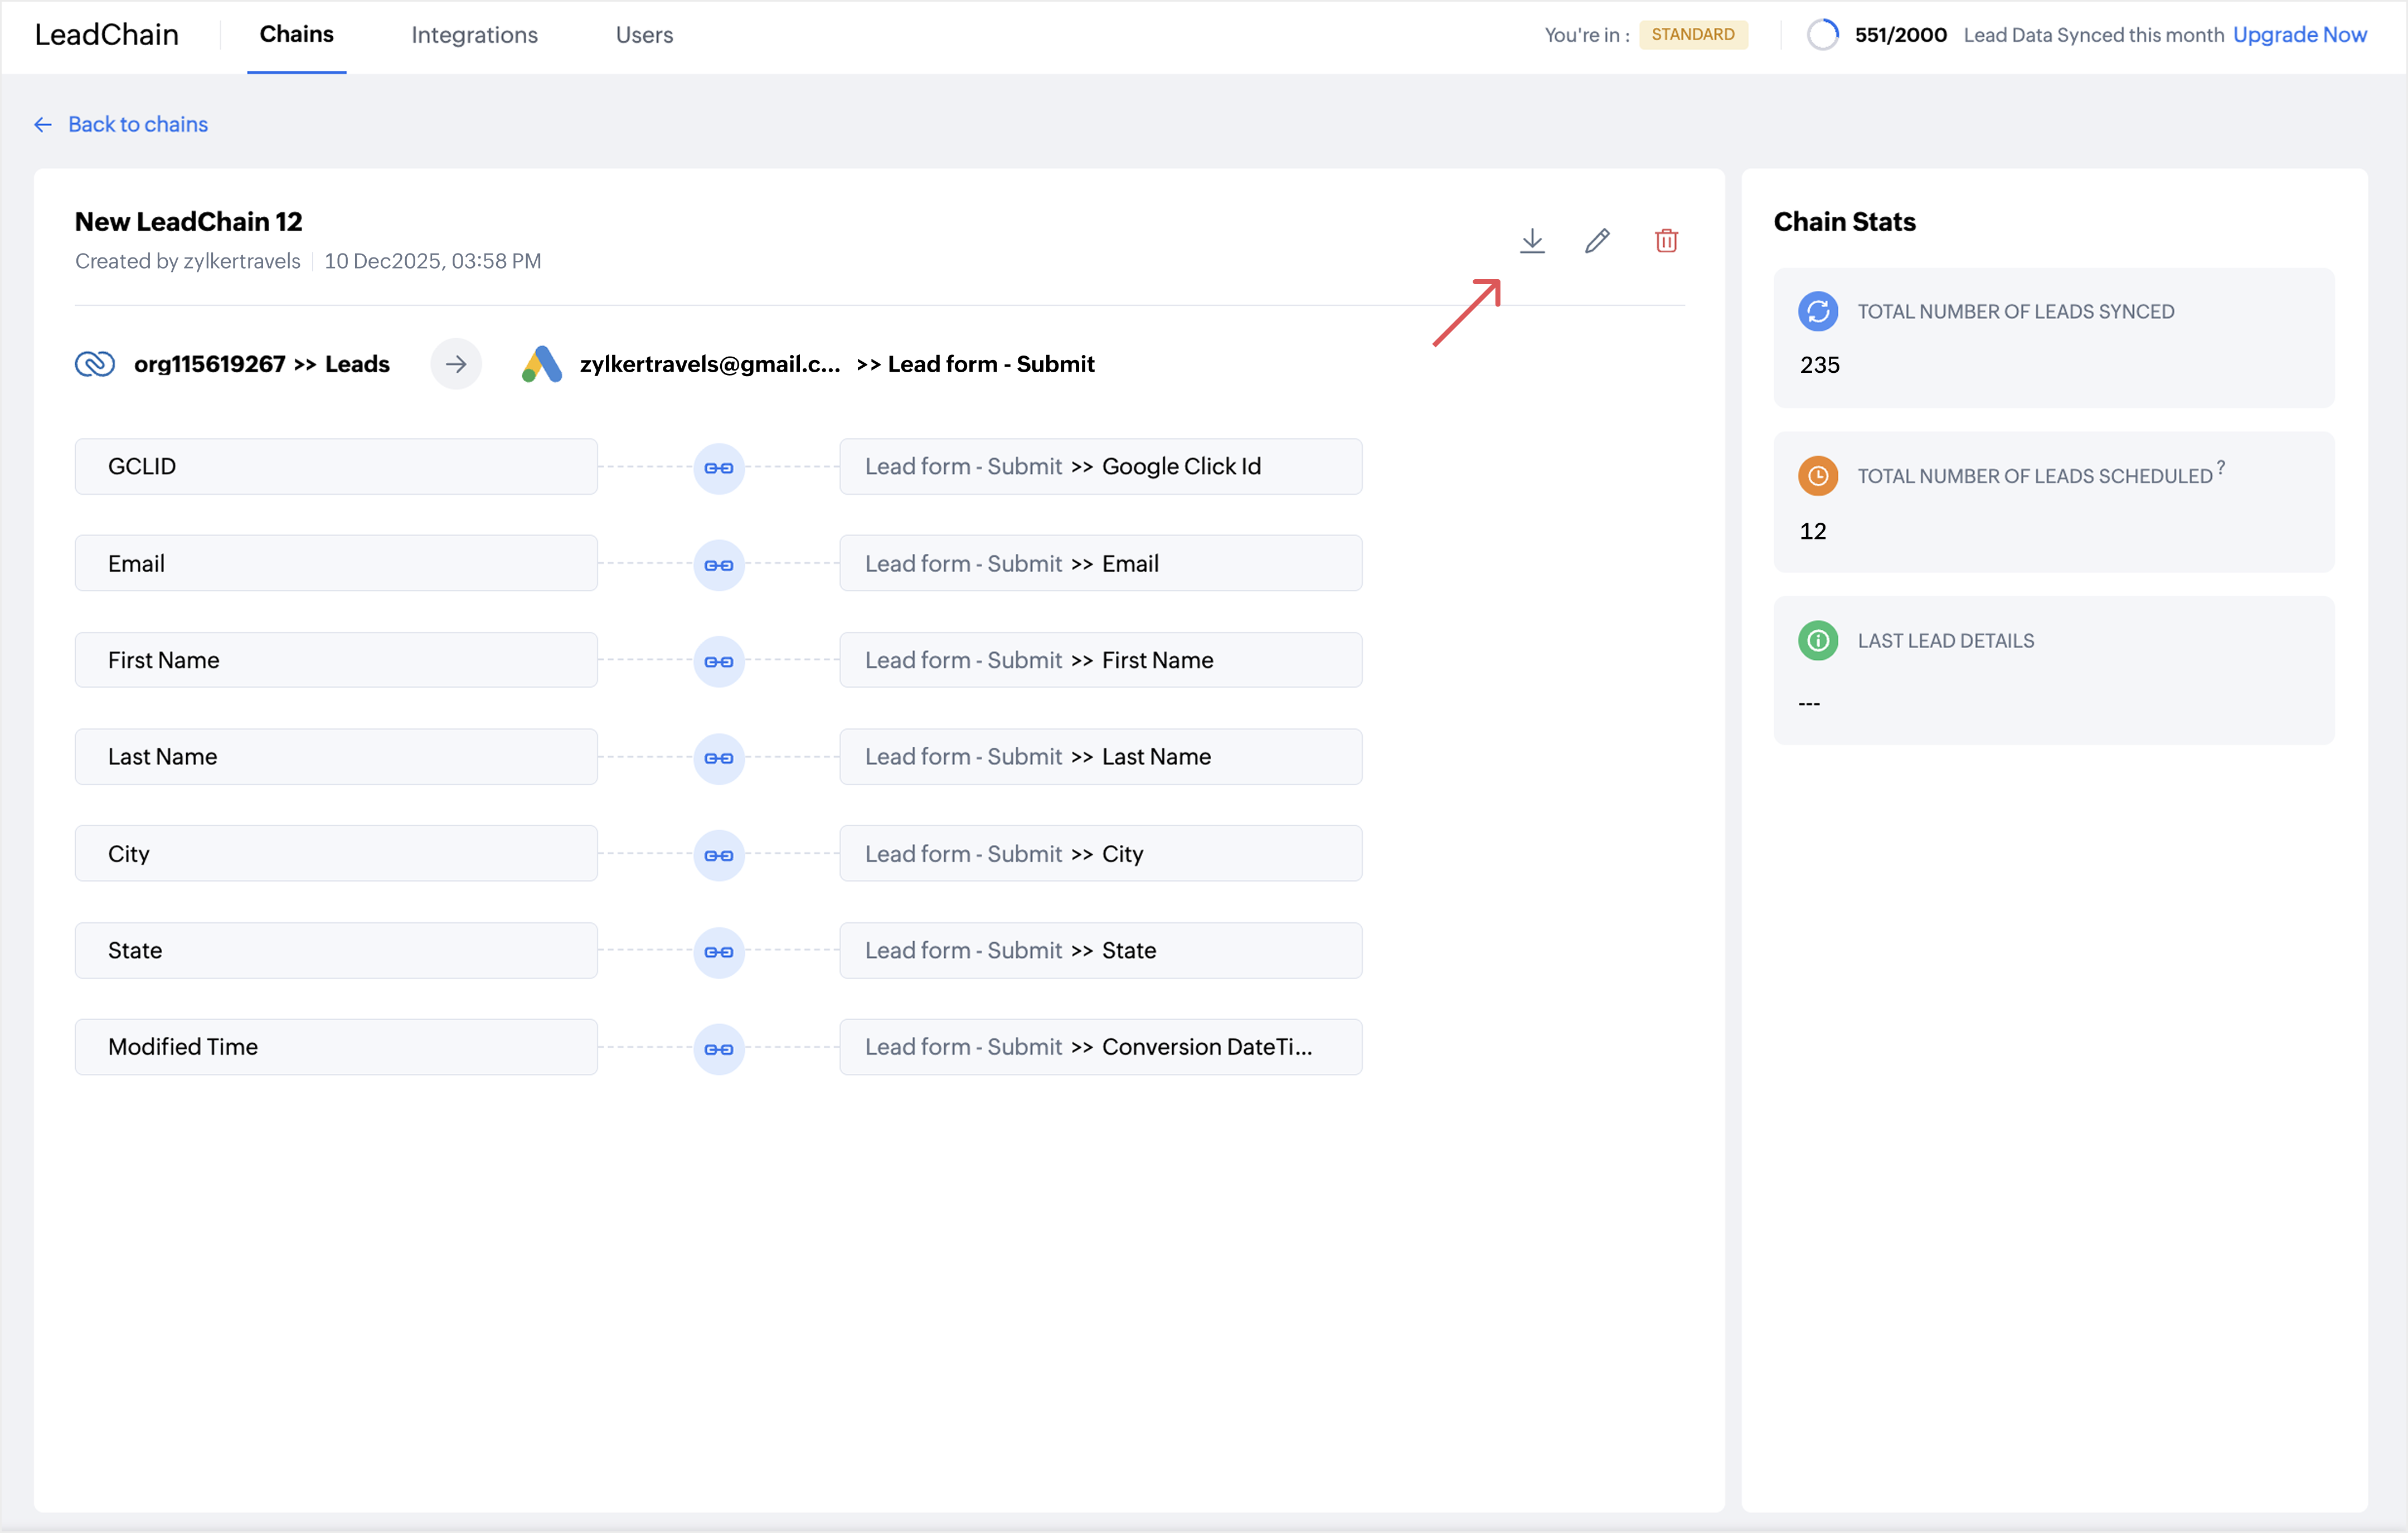2408x1533 pixels.
Task: Click the circular sync usage progress indicator
Action: coord(1822,35)
